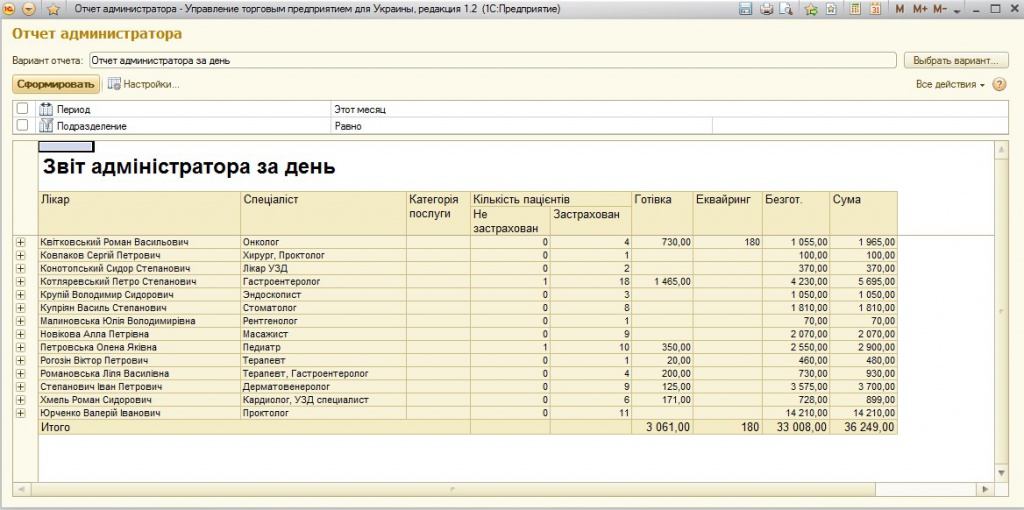Viewport: 1024px width, 510px height.
Task: Expand the Петровська Олена Яківна row
Action: pyautogui.click(x=20, y=347)
